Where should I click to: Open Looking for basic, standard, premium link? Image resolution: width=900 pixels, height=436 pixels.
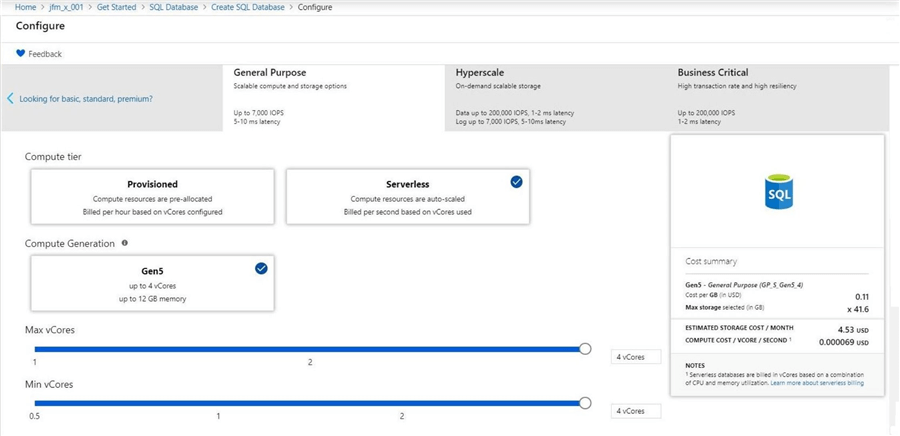(x=86, y=99)
